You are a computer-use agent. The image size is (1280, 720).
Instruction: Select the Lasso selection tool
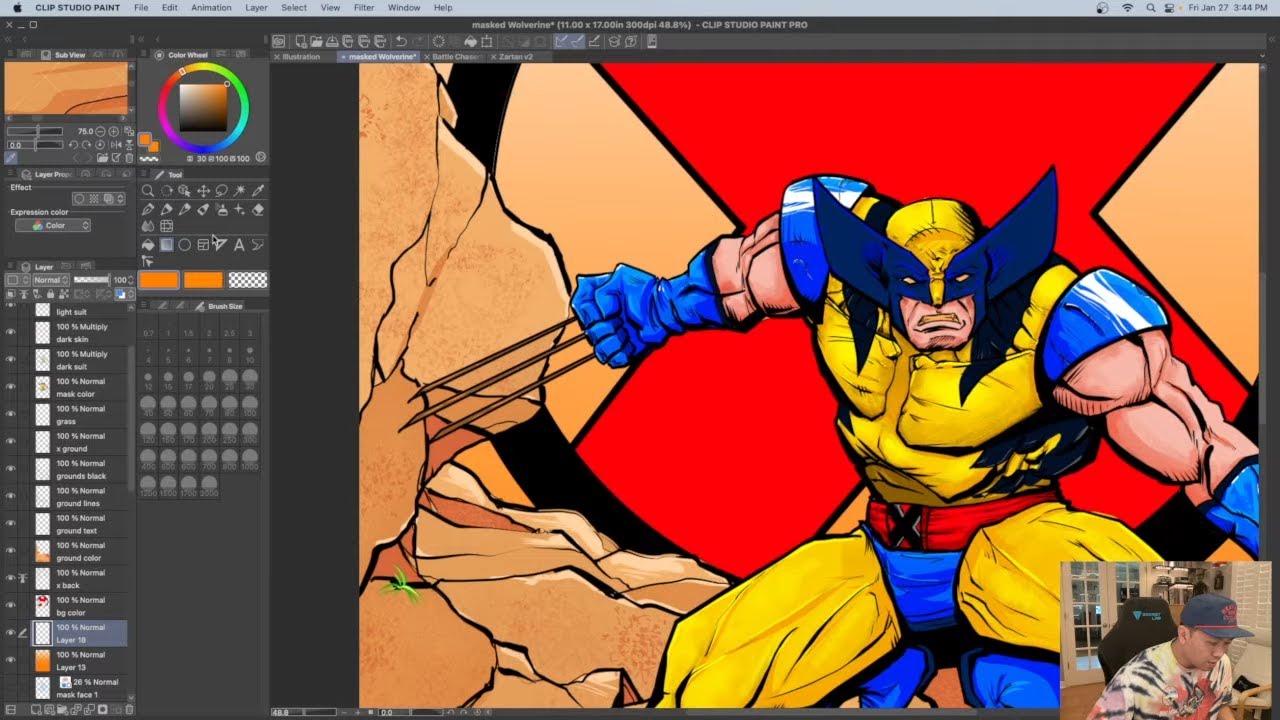221,191
